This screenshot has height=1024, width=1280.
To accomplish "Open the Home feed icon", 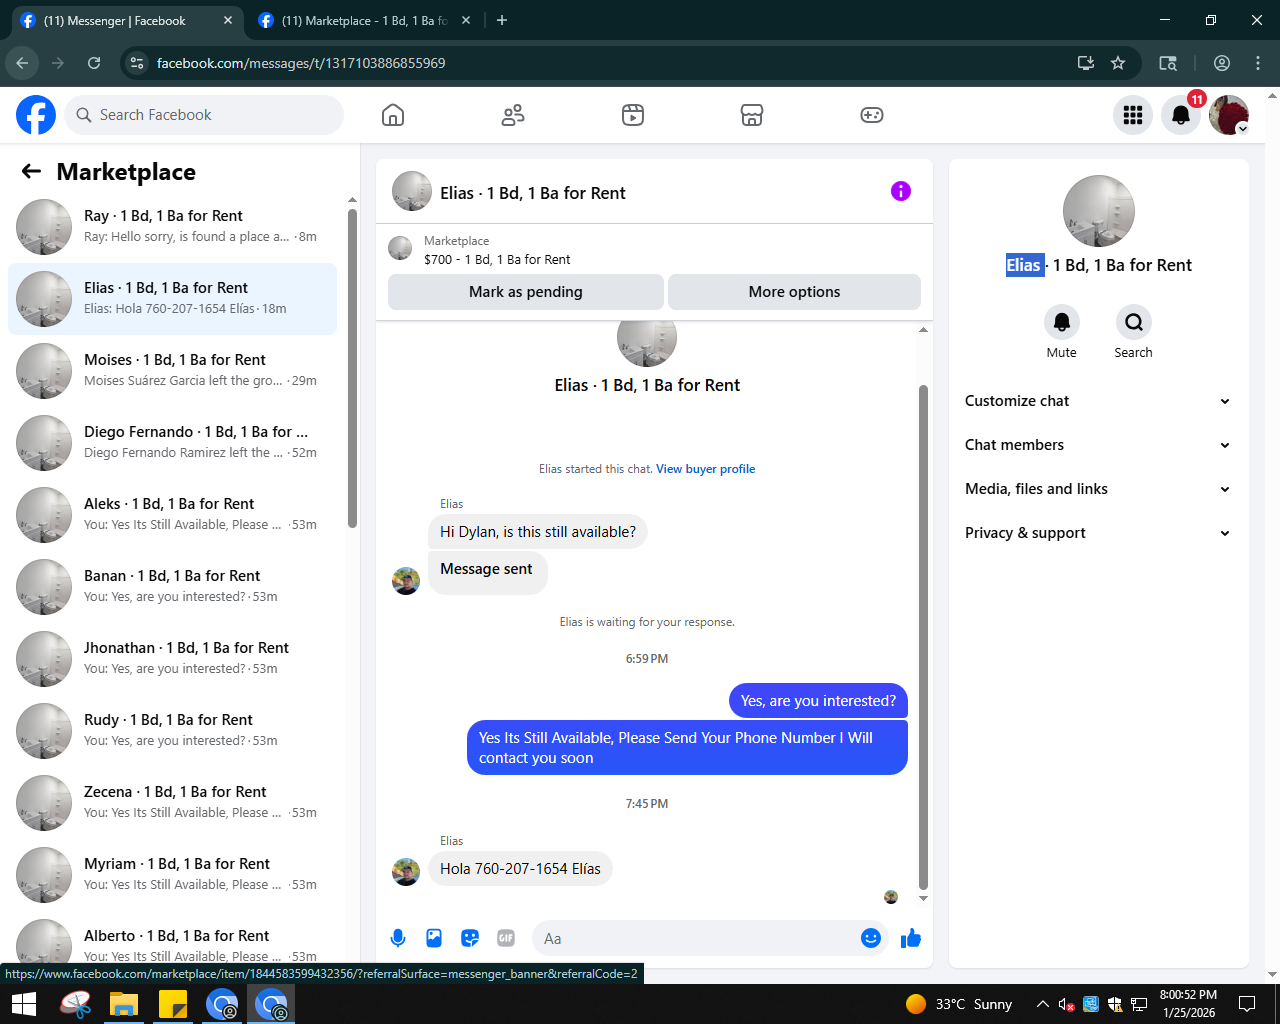I will pos(393,115).
